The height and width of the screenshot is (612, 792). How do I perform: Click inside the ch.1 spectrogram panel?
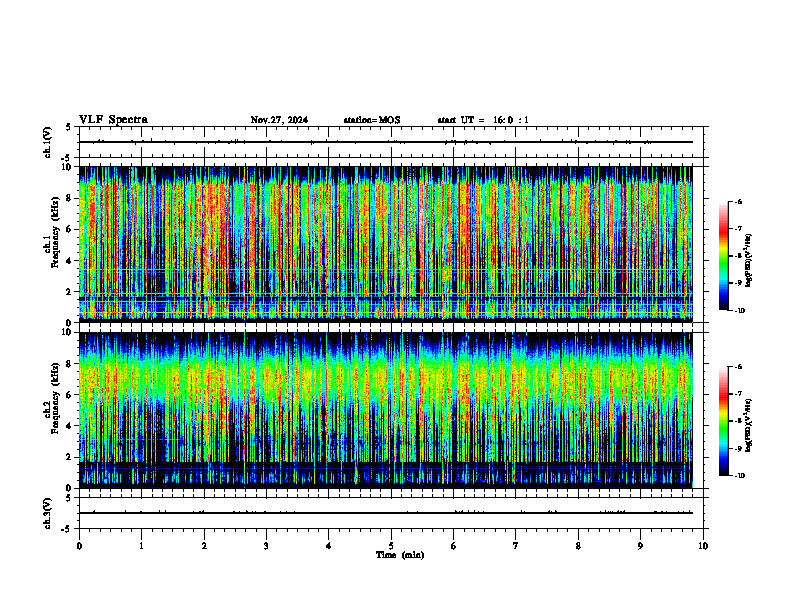click(x=386, y=244)
